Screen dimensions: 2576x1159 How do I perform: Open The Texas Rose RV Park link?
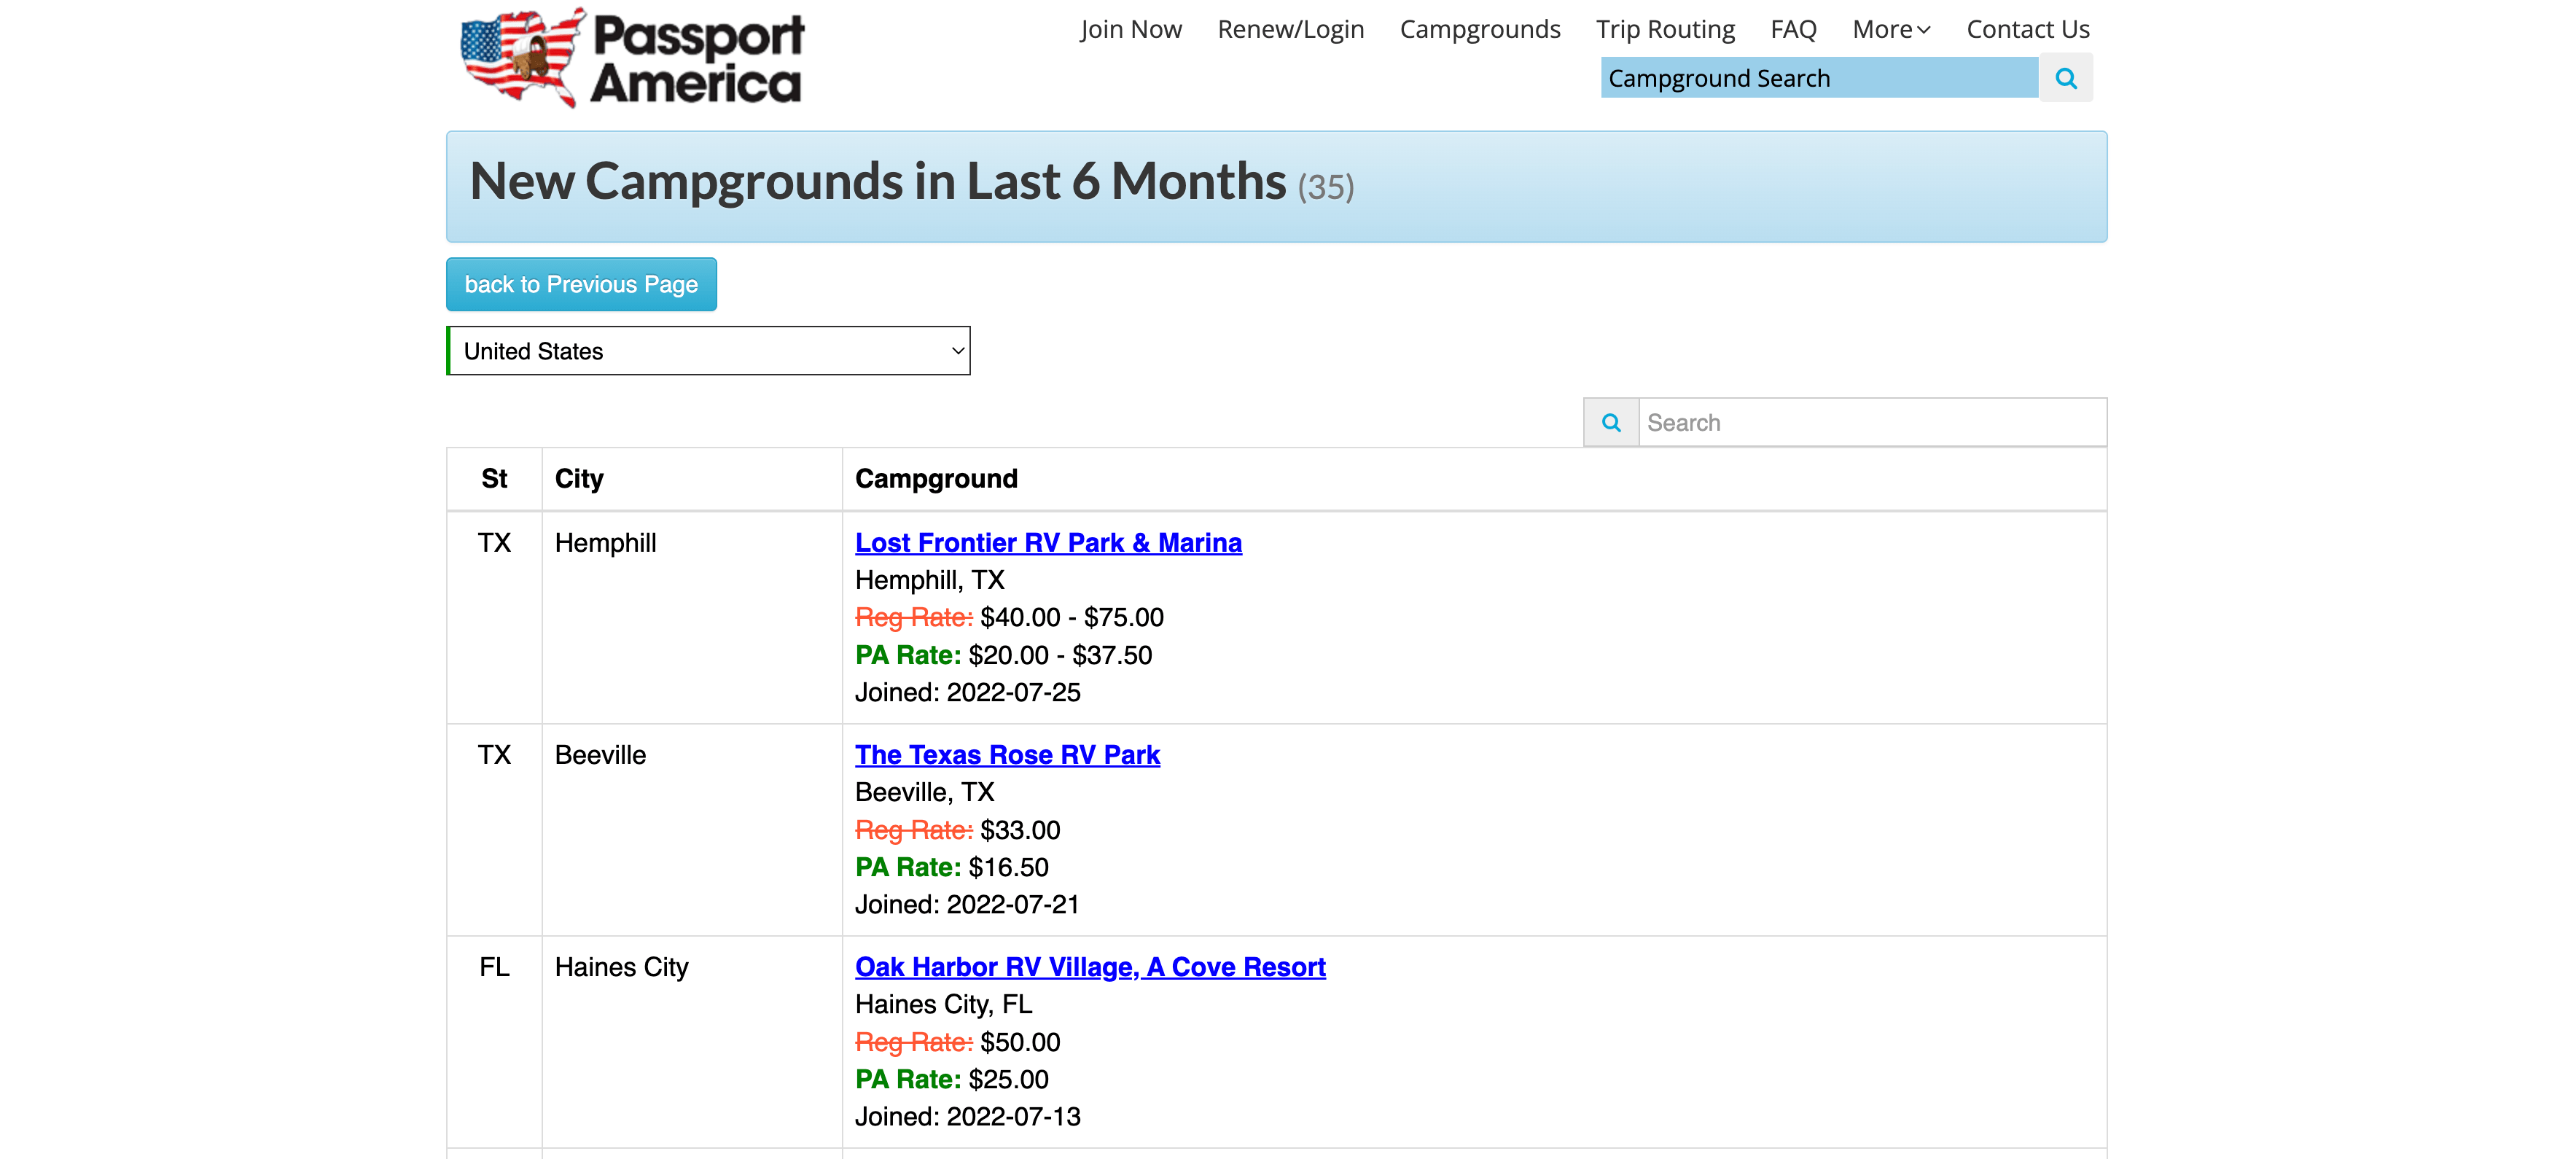pyautogui.click(x=1007, y=754)
